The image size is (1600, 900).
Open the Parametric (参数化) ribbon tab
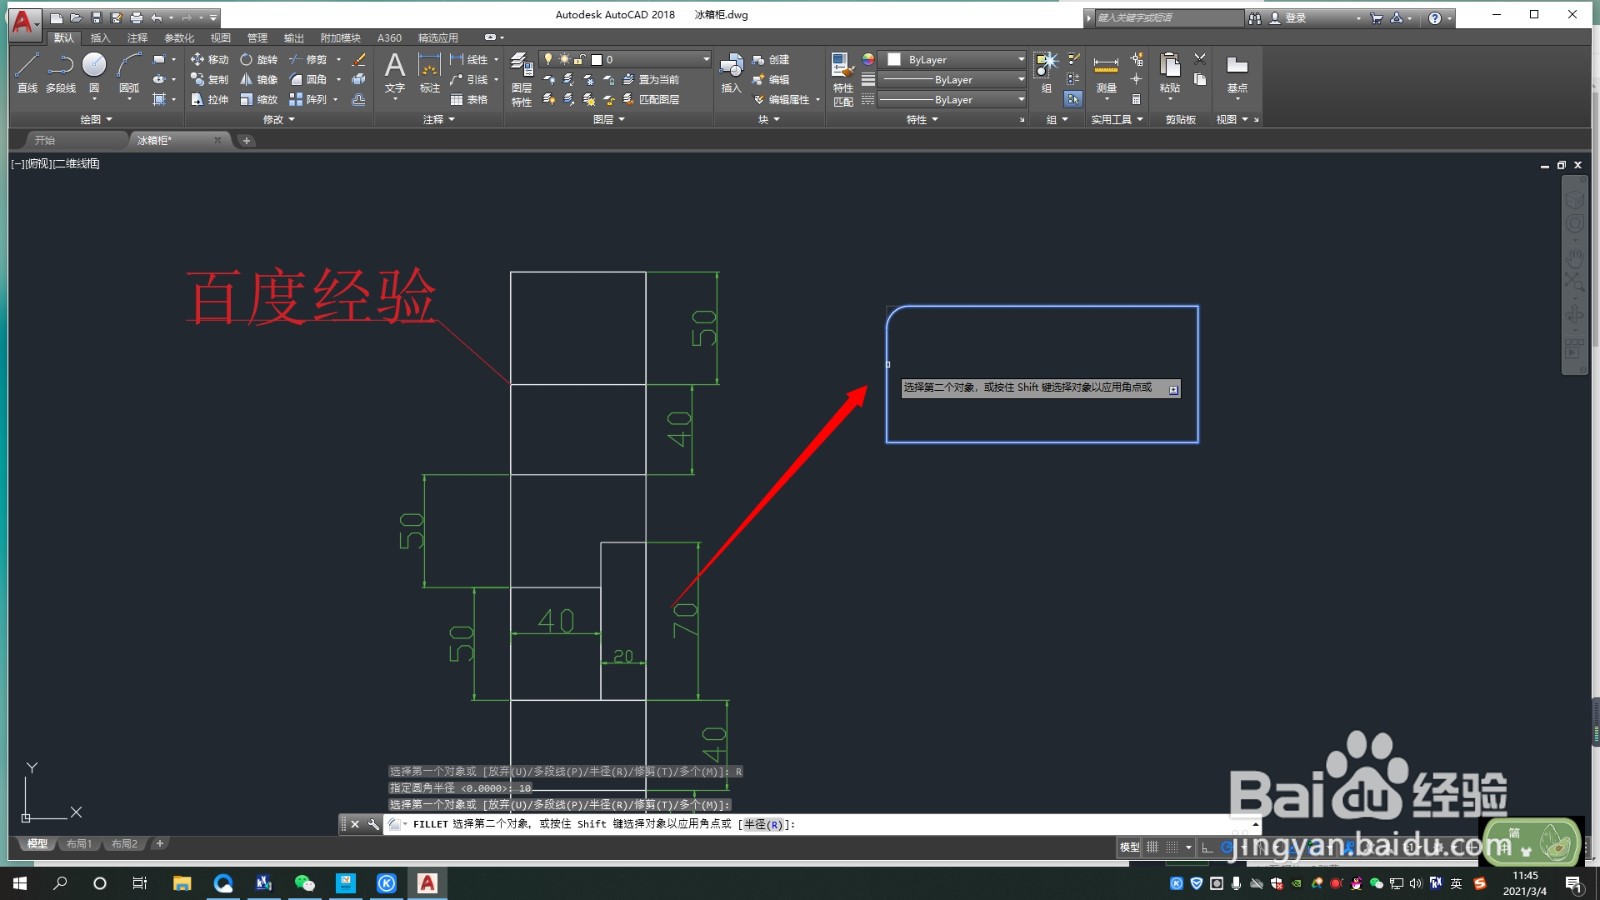pyautogui.click(x=179, y=38)
